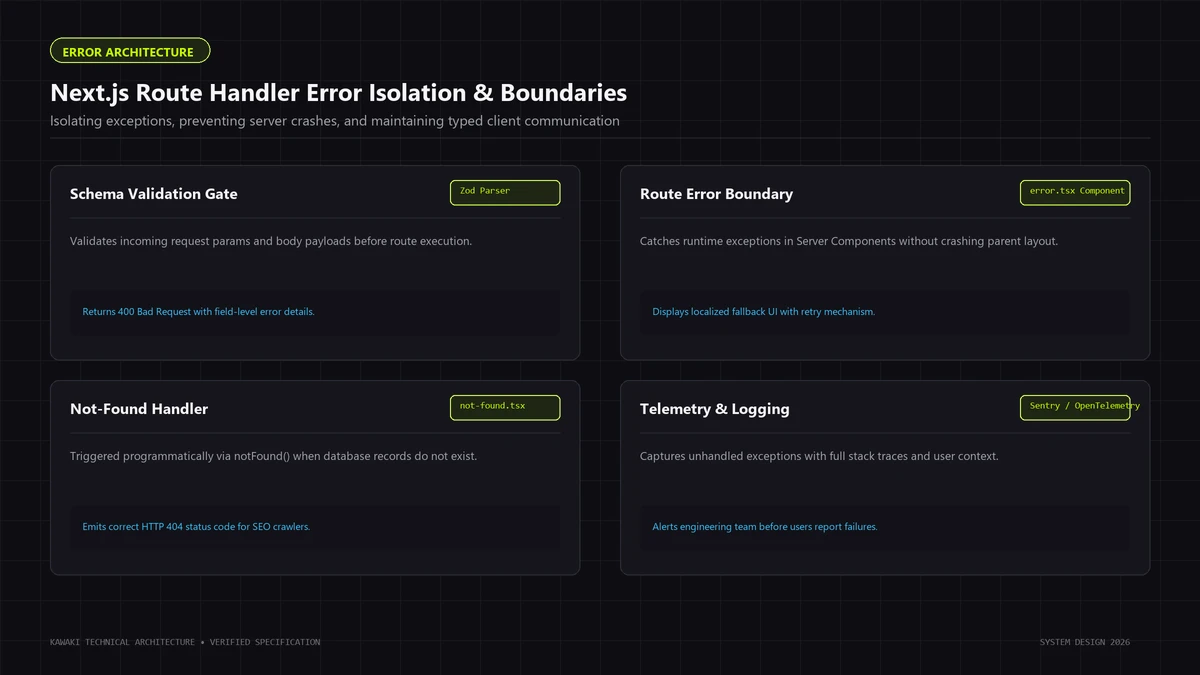Viewport: 1200px width, 675px height.
Task: Click the Zod Parser tag
Action: pyautogui.click(x=505, y=192)
